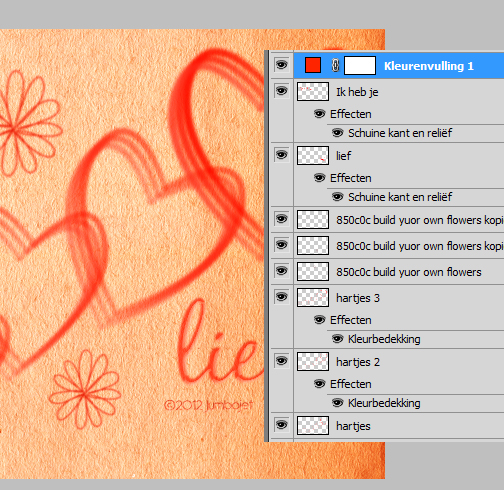Hide the hartjes 3 layer
The image size is (504, 490).
tap(281, 297)
